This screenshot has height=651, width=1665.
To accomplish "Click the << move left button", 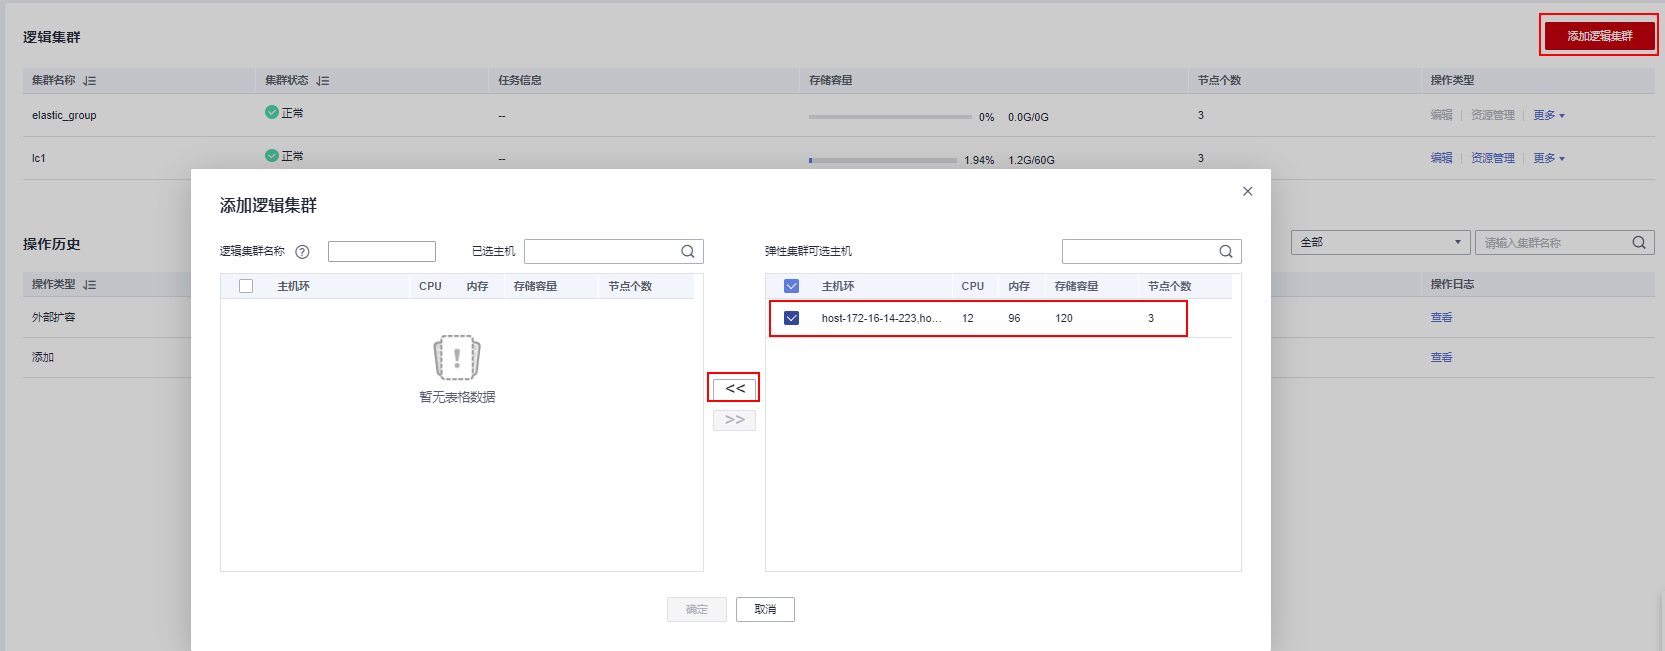I will coord(734,388).
